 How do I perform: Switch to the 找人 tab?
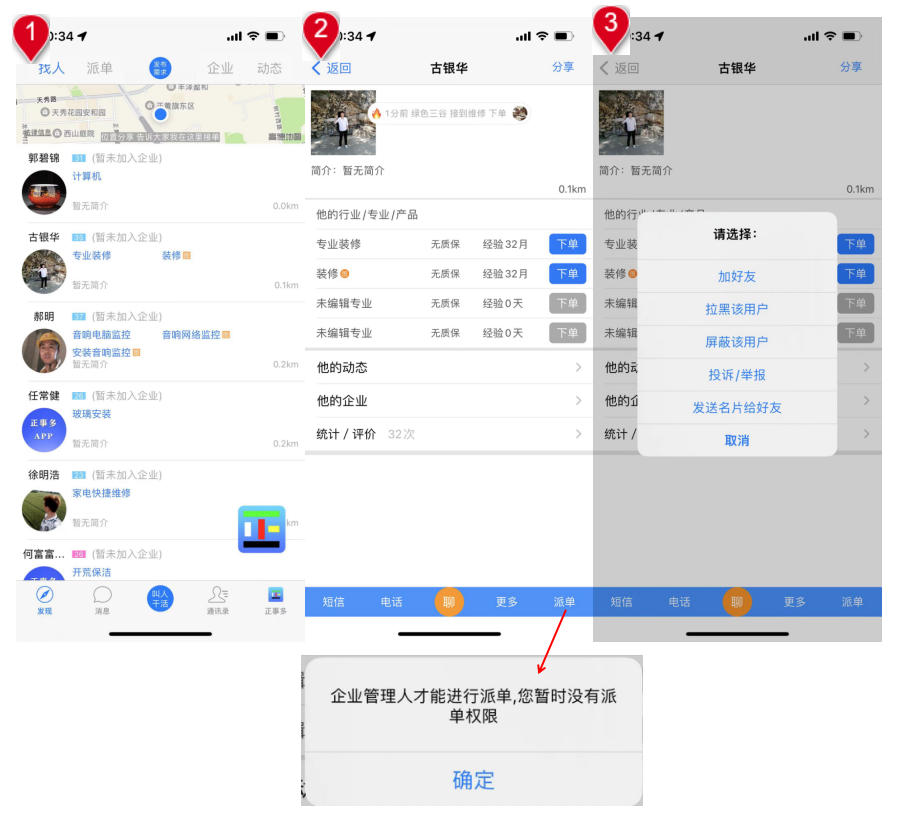point(52,68)
